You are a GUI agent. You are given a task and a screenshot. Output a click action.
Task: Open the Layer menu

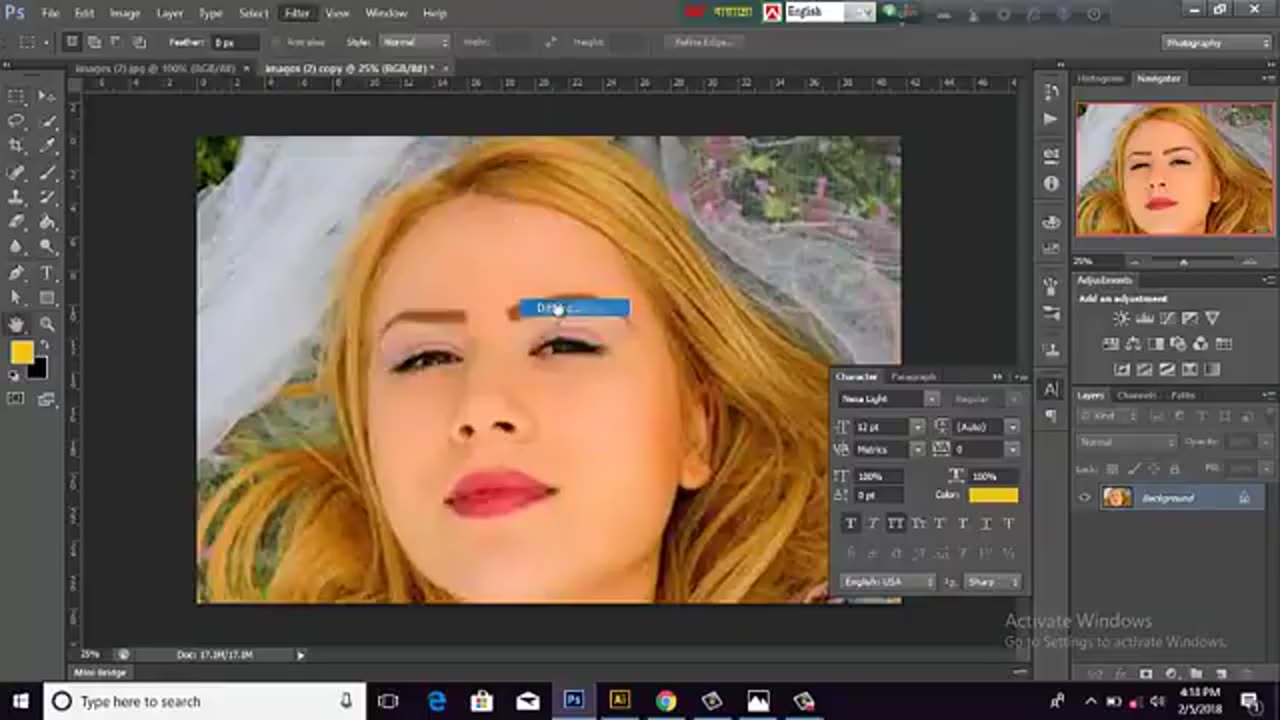pyautogui.click(x=169, y=13)
